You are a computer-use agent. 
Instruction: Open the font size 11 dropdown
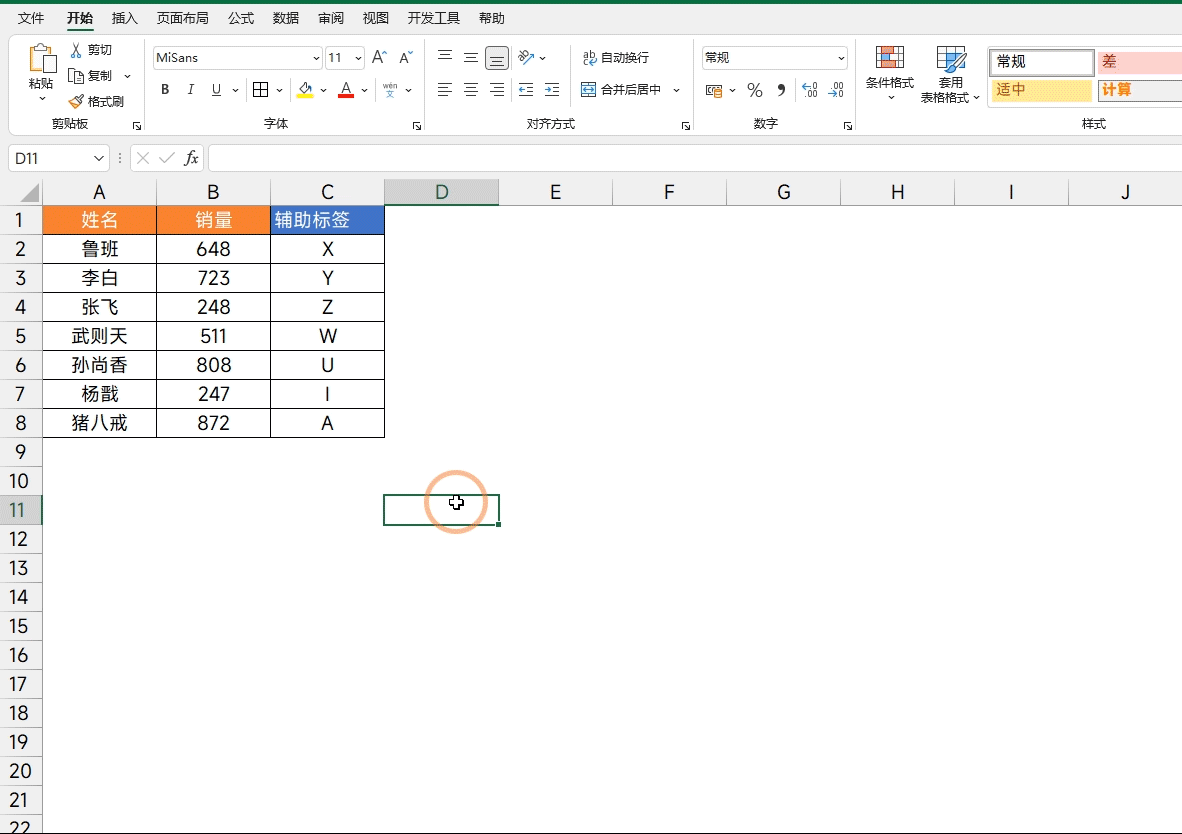tap(358, 58)
